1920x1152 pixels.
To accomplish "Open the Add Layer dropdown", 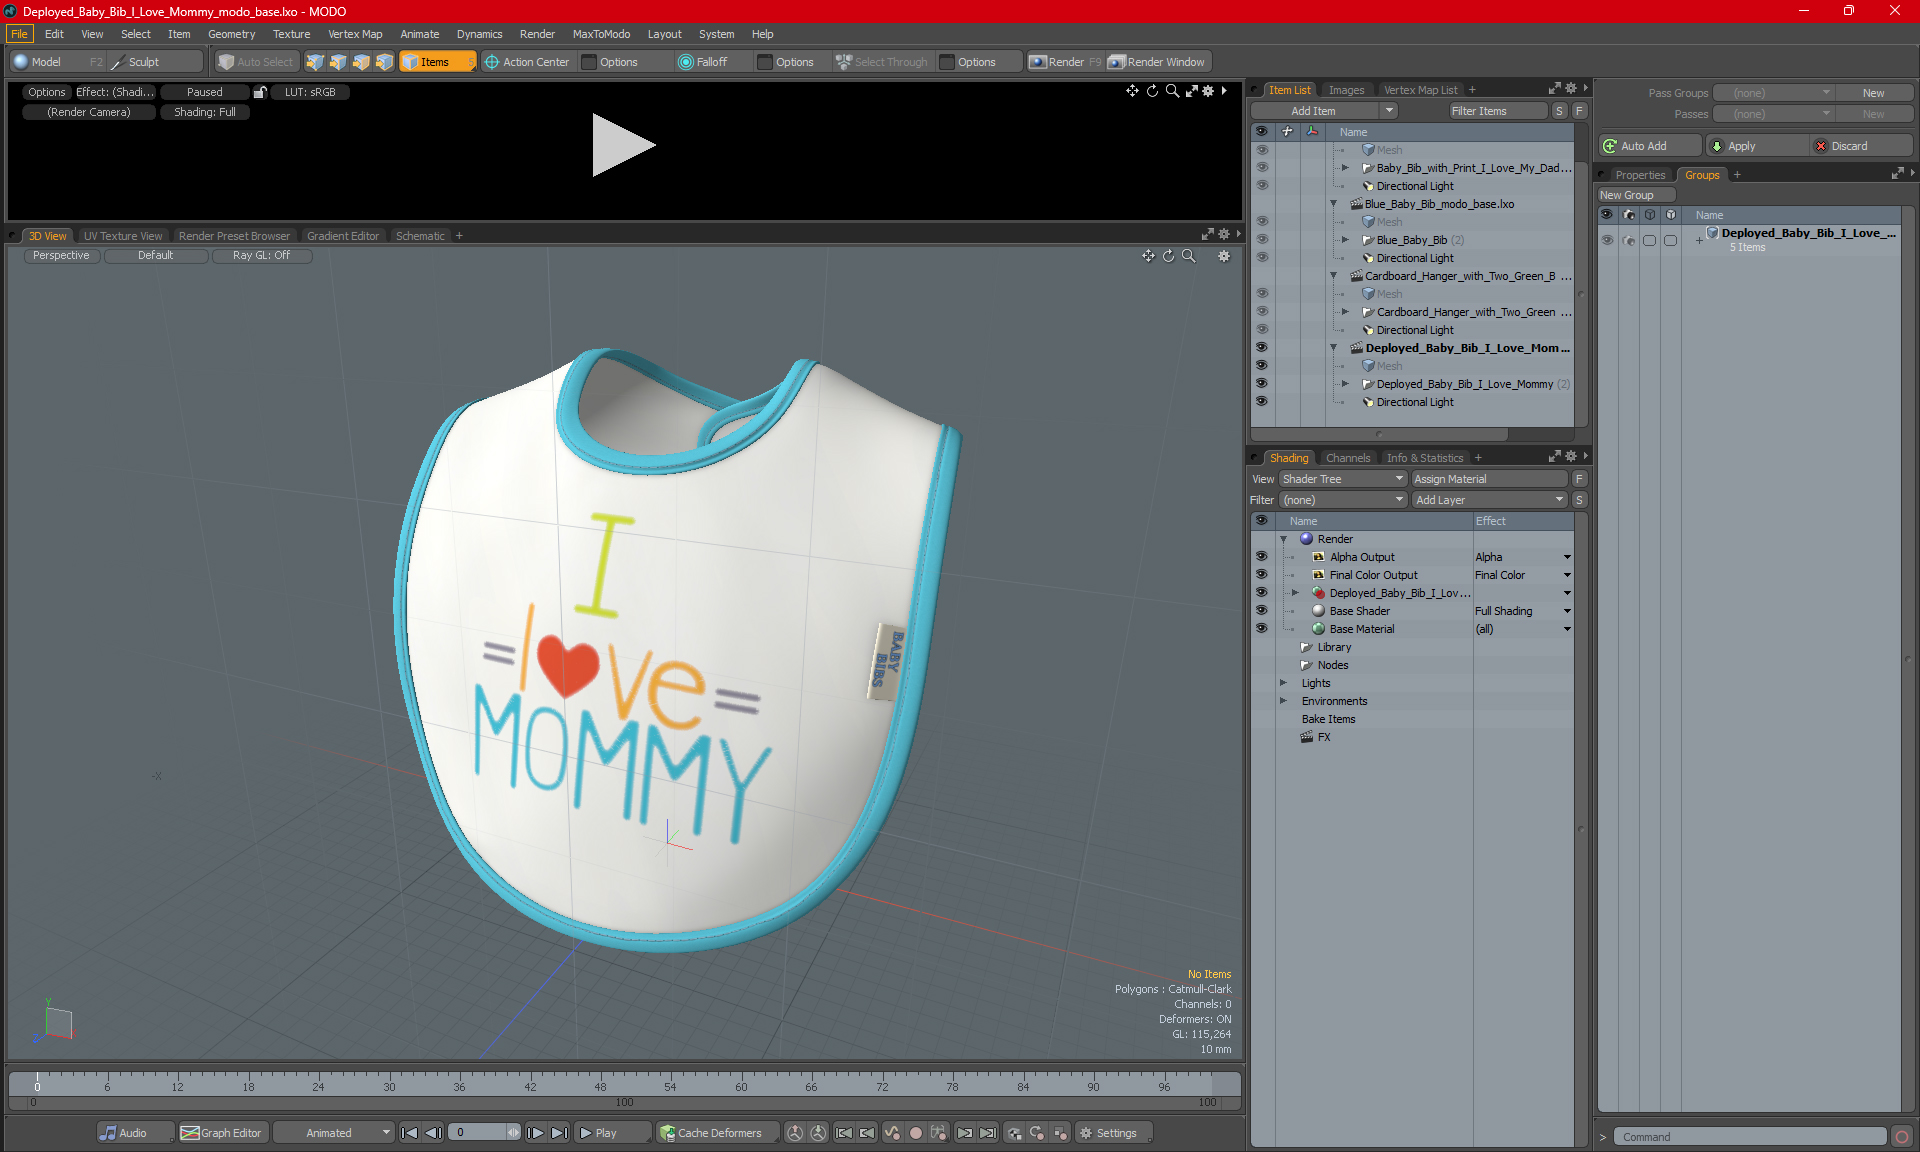I will click(x=1489, y=500).
